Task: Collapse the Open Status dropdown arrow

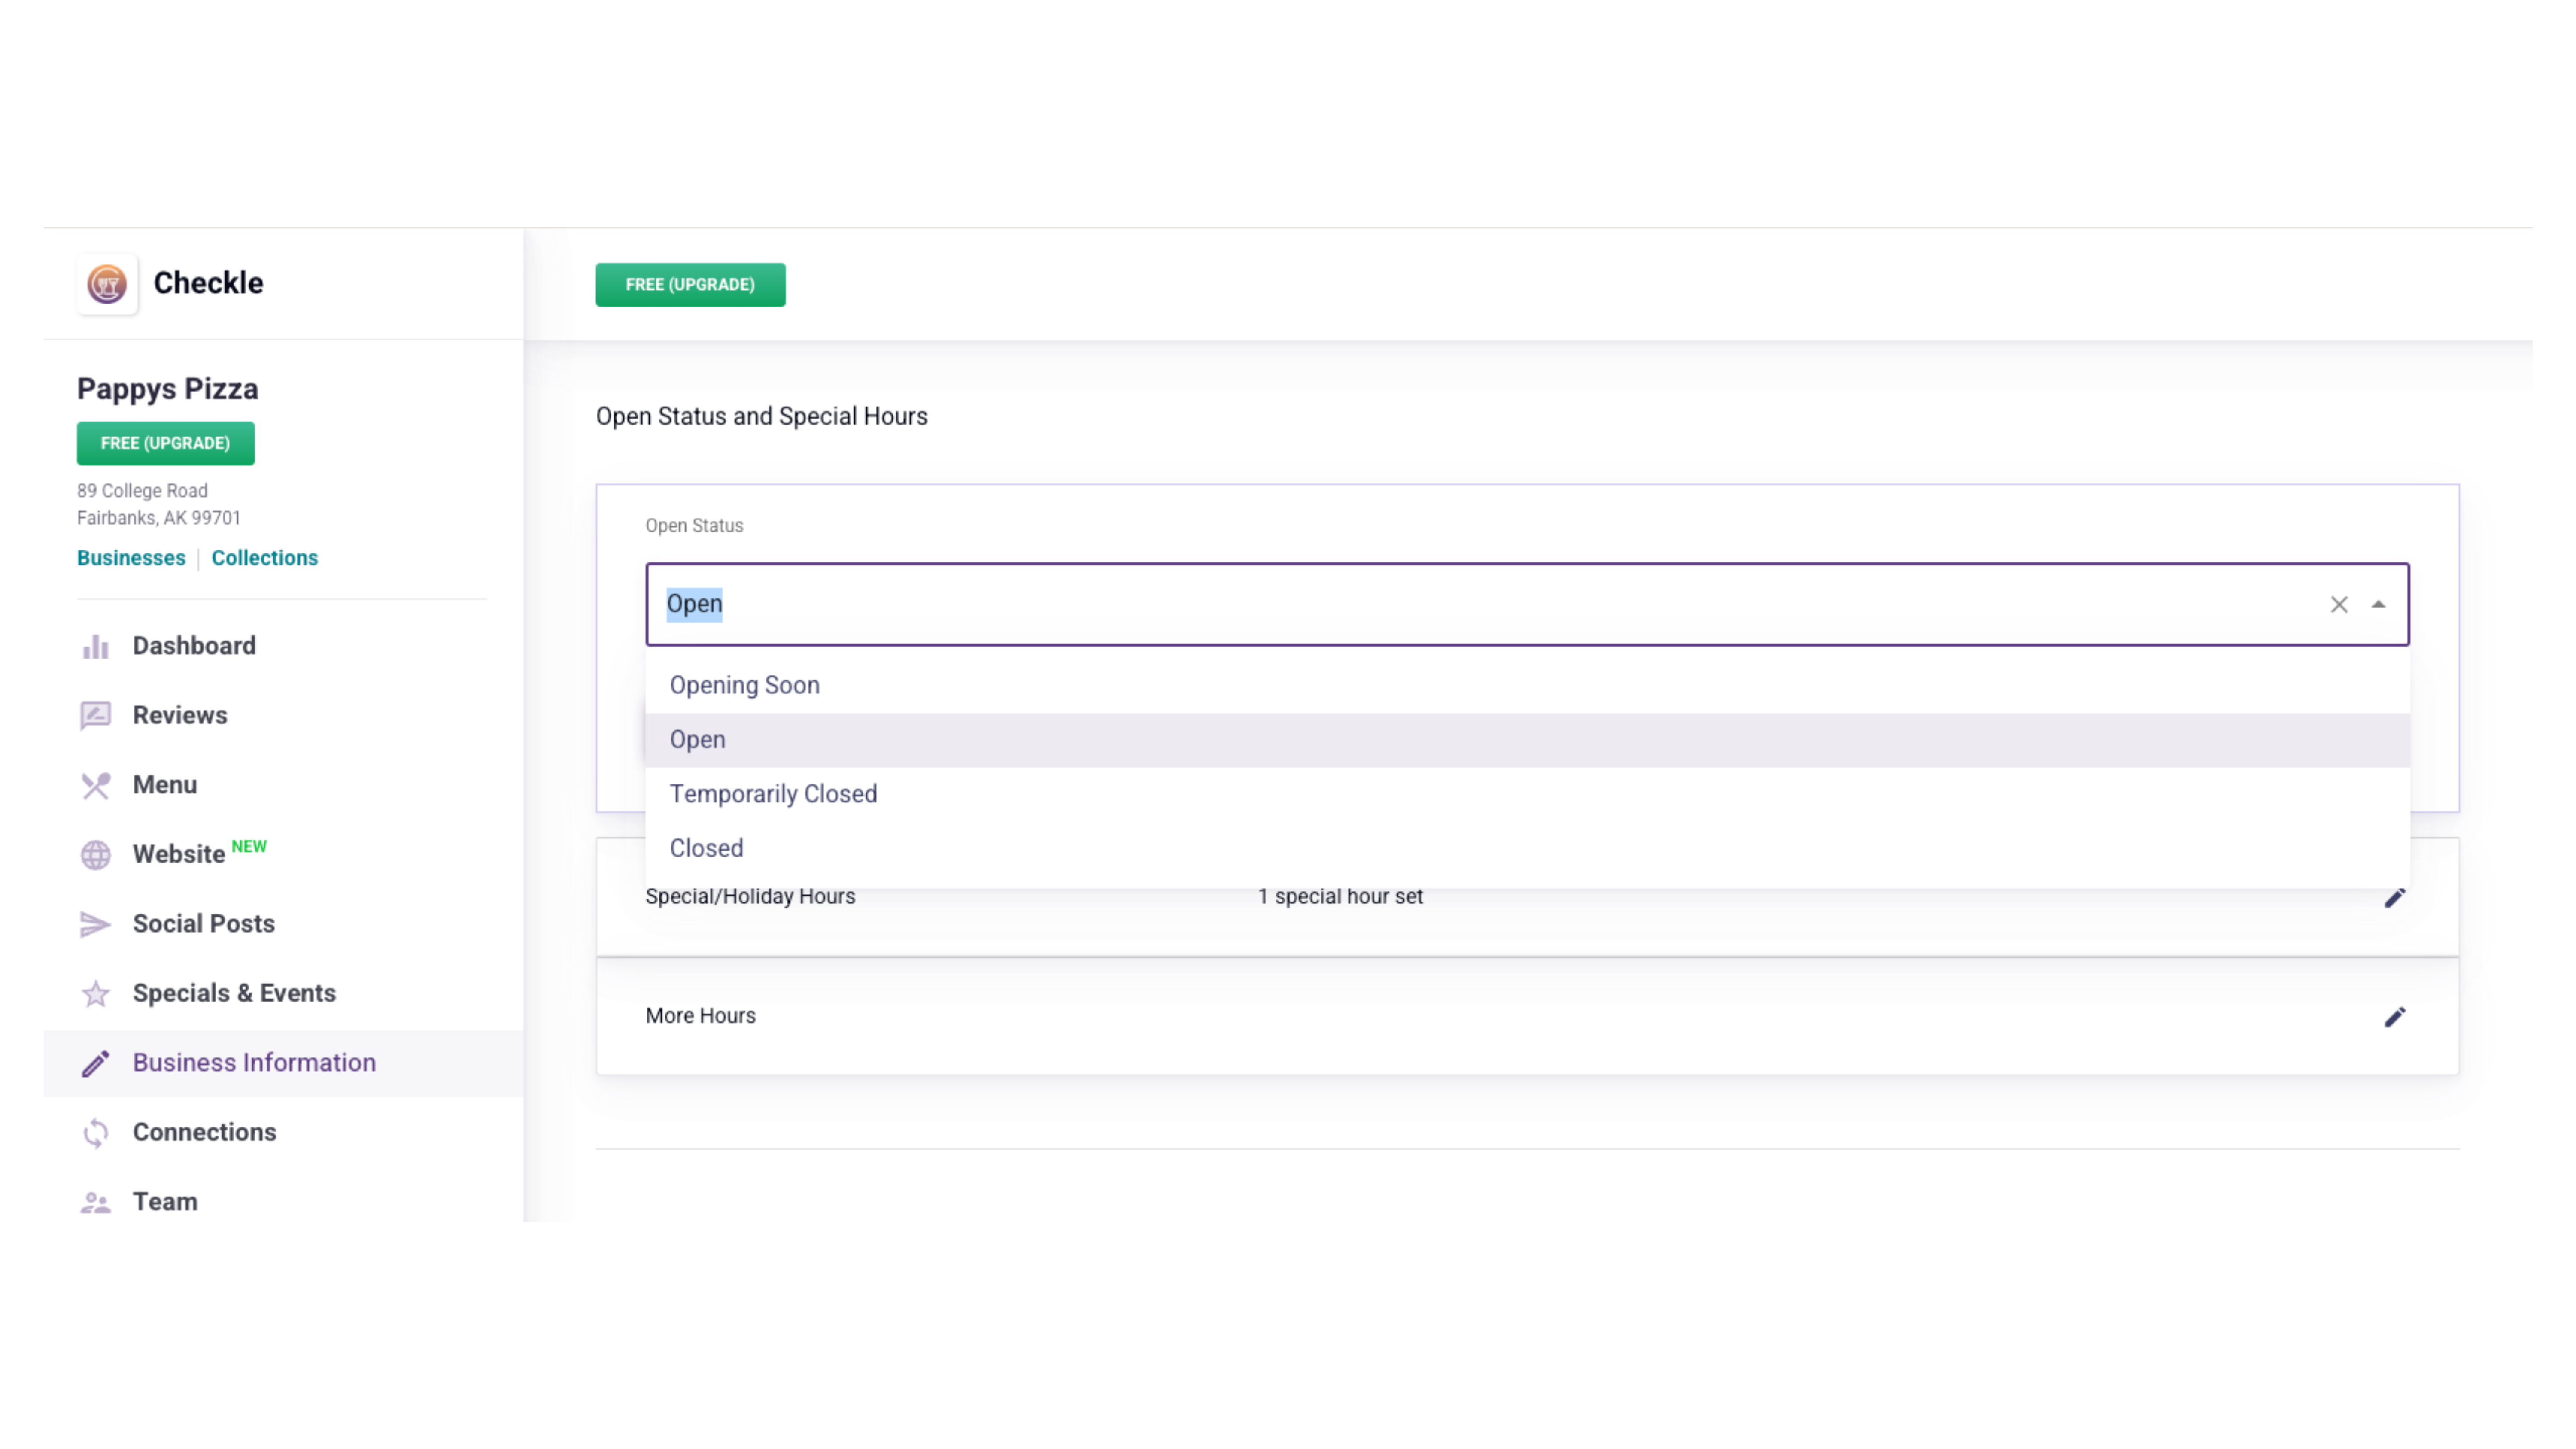Action: click(2379, 605)
